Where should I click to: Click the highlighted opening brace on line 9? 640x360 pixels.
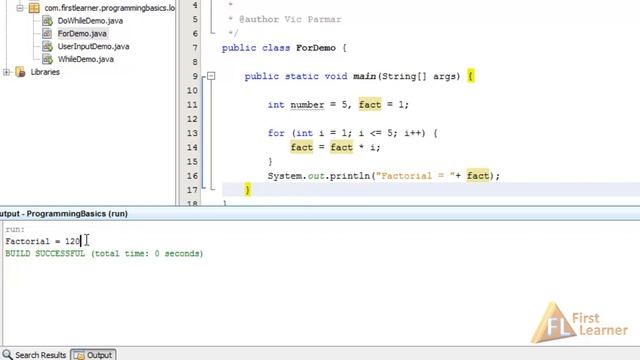(x=471, y=76)
